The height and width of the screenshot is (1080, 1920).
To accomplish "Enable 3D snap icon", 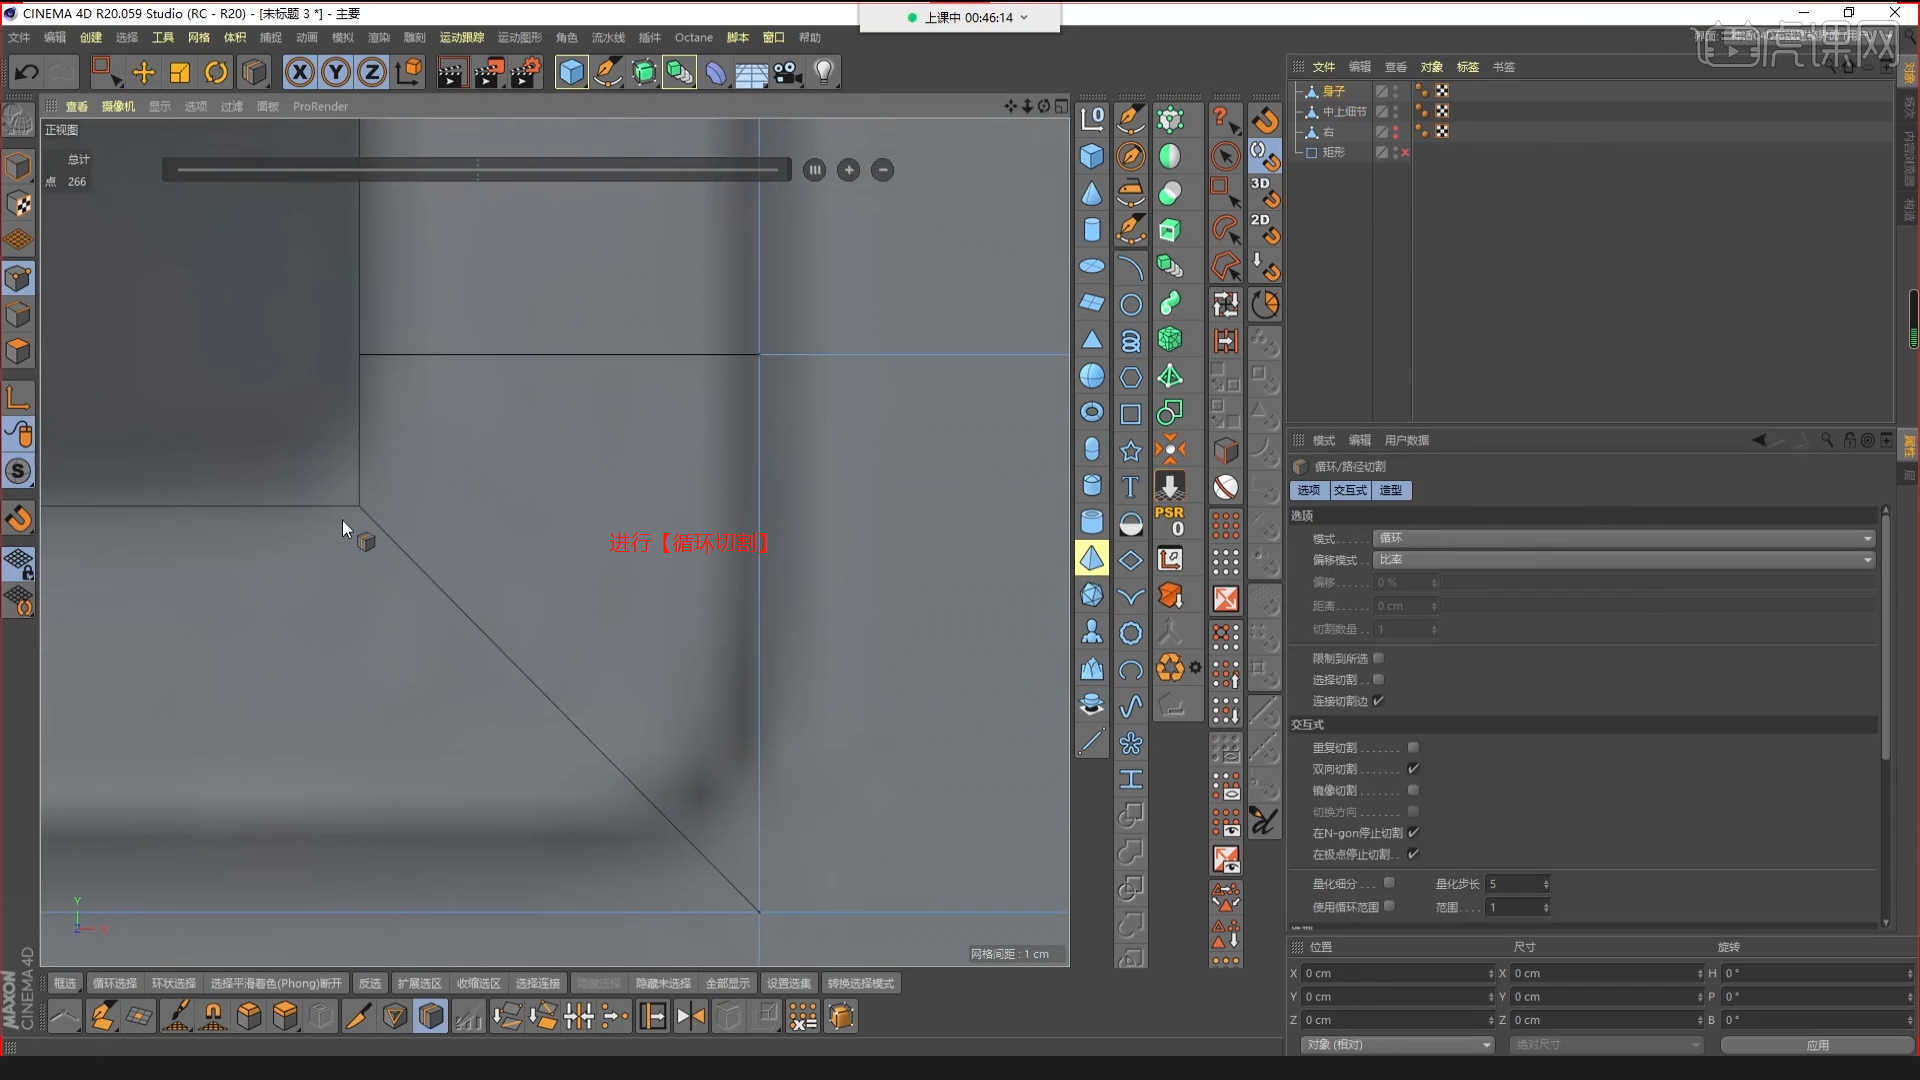I will click(x=1265, y=191).
